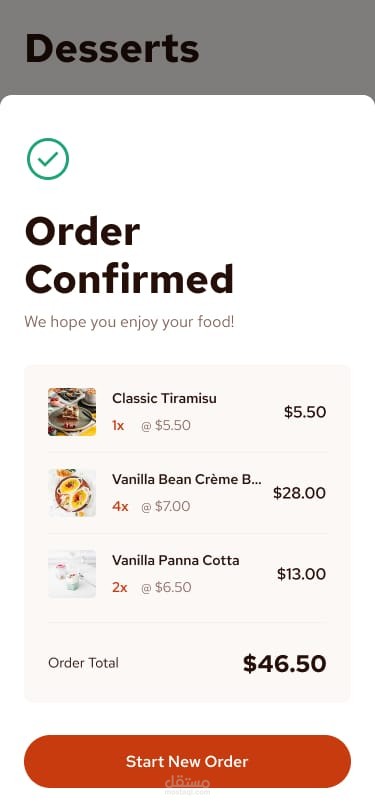The width and height of the screenshot is (375, 812).
Task: Select the truncated Vanilla Bean Crème item name
Action: click(187, 480)
